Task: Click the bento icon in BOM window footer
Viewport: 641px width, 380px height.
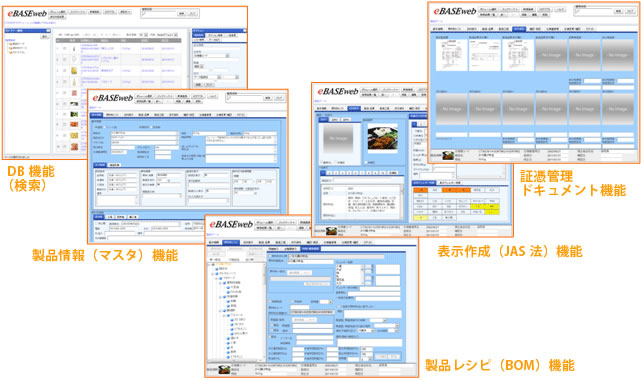Action: click(x=224, y=369)
